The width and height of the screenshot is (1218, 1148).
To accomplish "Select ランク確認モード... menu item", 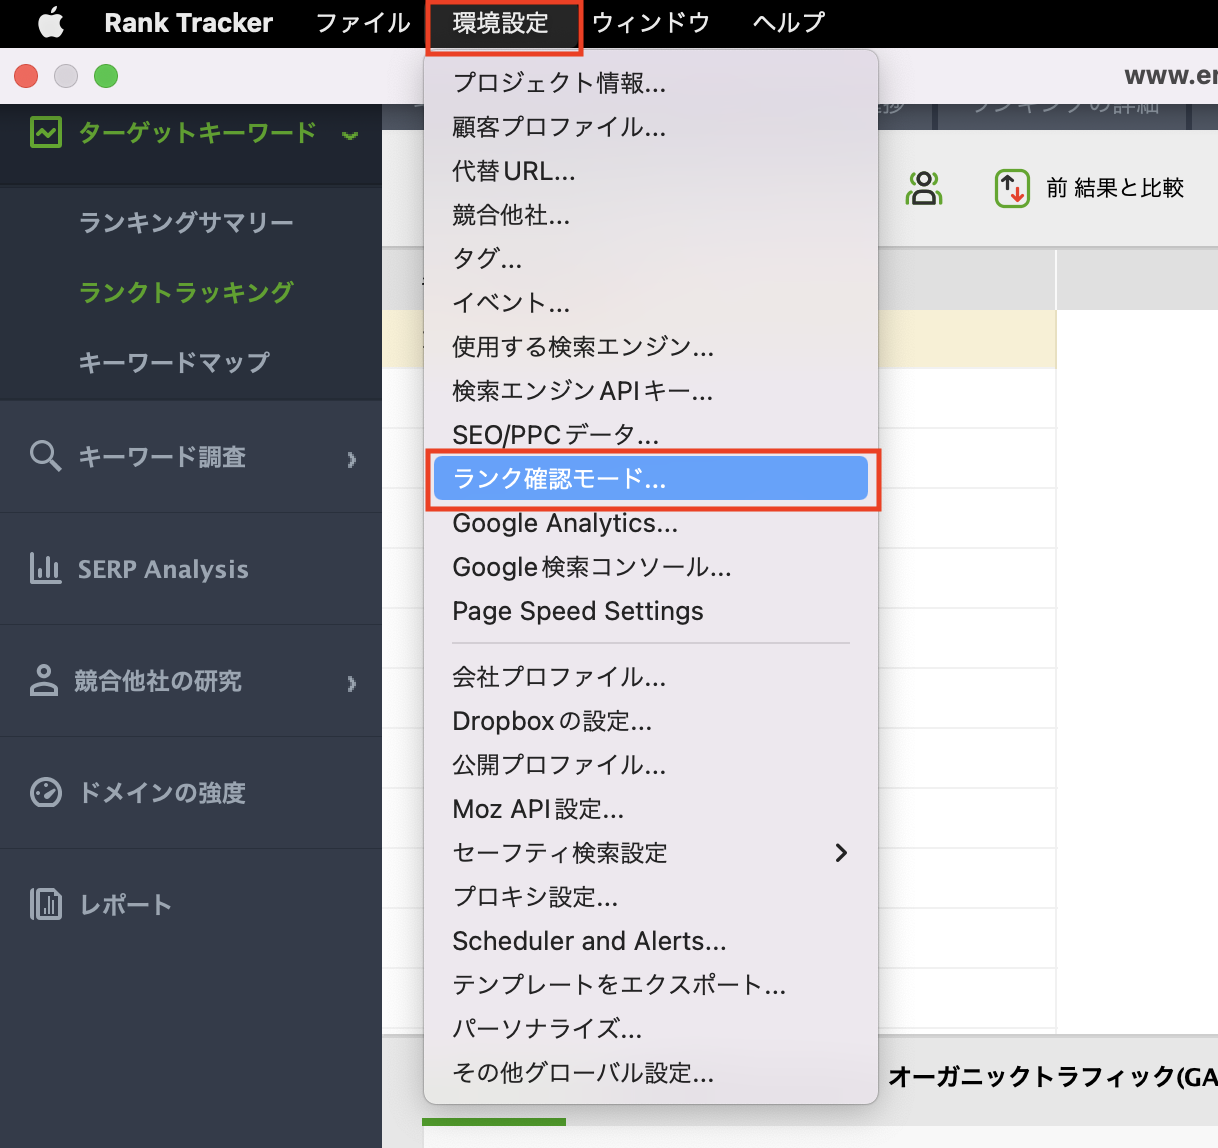I will coord(651,479).
